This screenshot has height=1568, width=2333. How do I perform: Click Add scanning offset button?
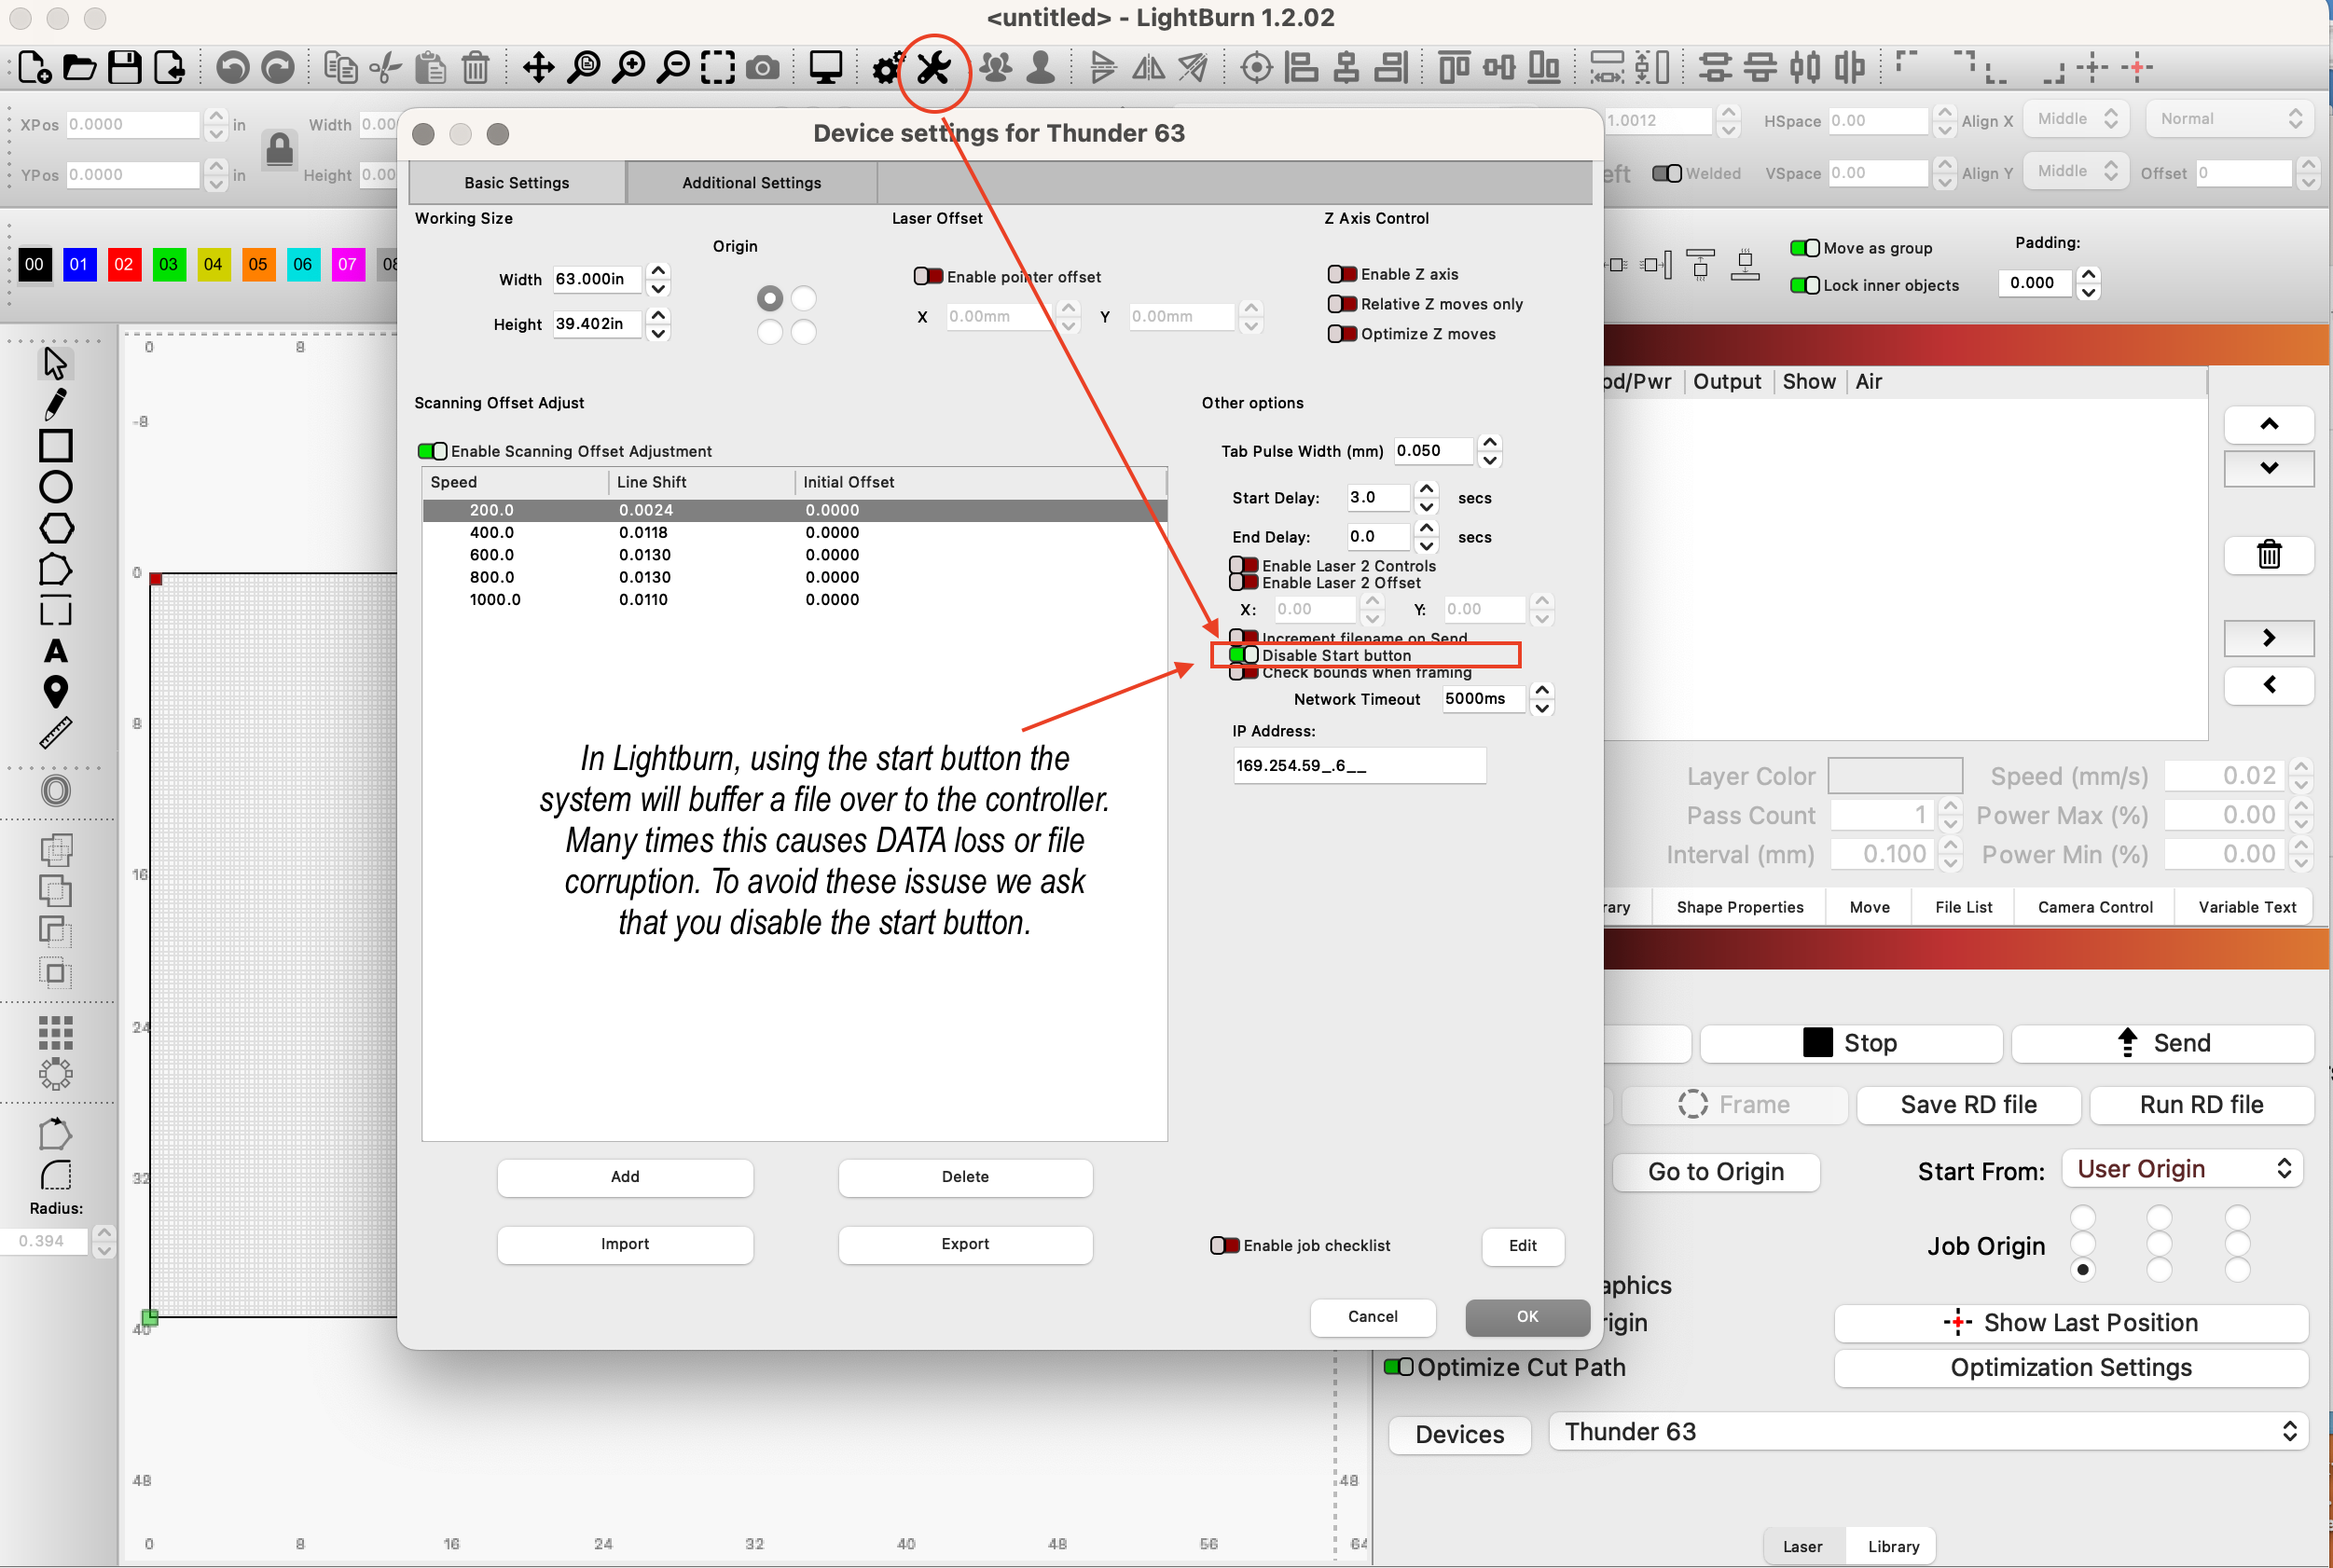click(x=625, y=1177)
